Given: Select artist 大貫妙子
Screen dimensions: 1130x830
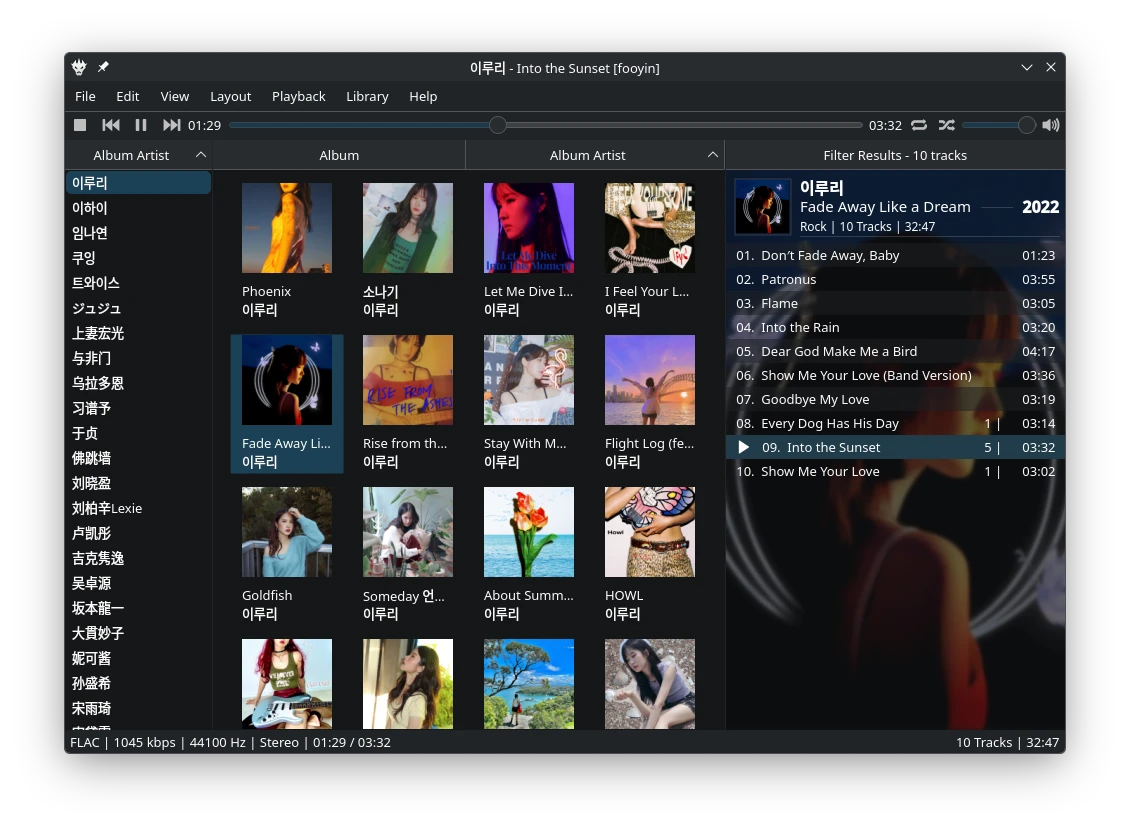Looking at the screenshot, I should 138,633.
